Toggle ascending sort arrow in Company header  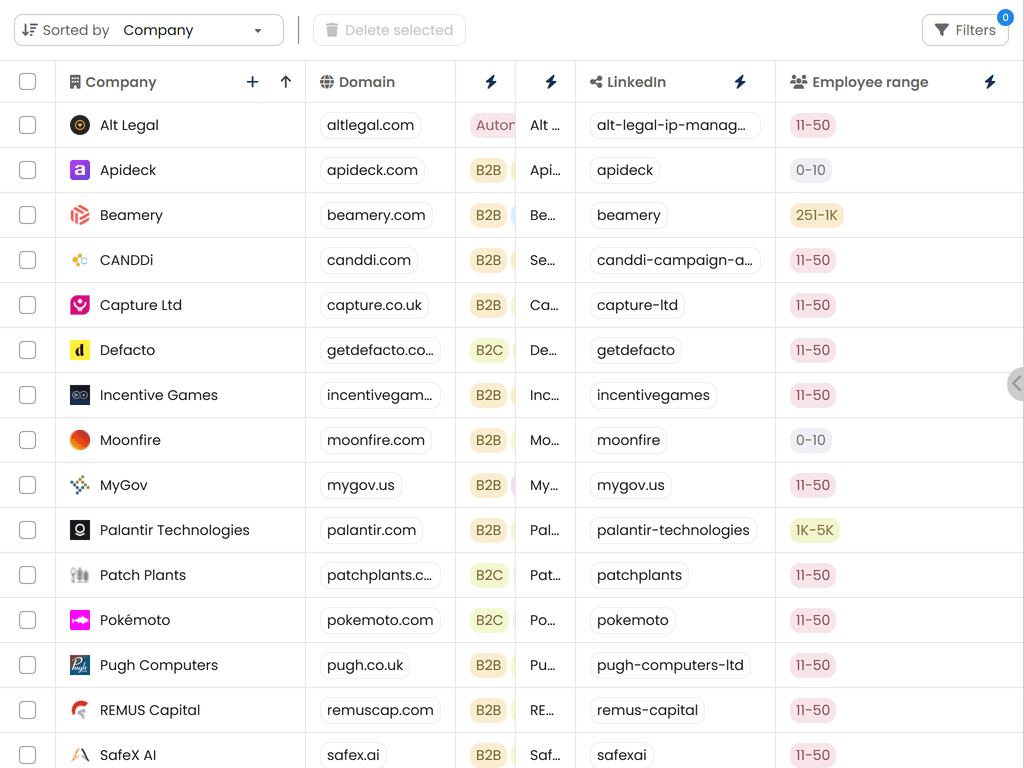click(x=285, y=82)
